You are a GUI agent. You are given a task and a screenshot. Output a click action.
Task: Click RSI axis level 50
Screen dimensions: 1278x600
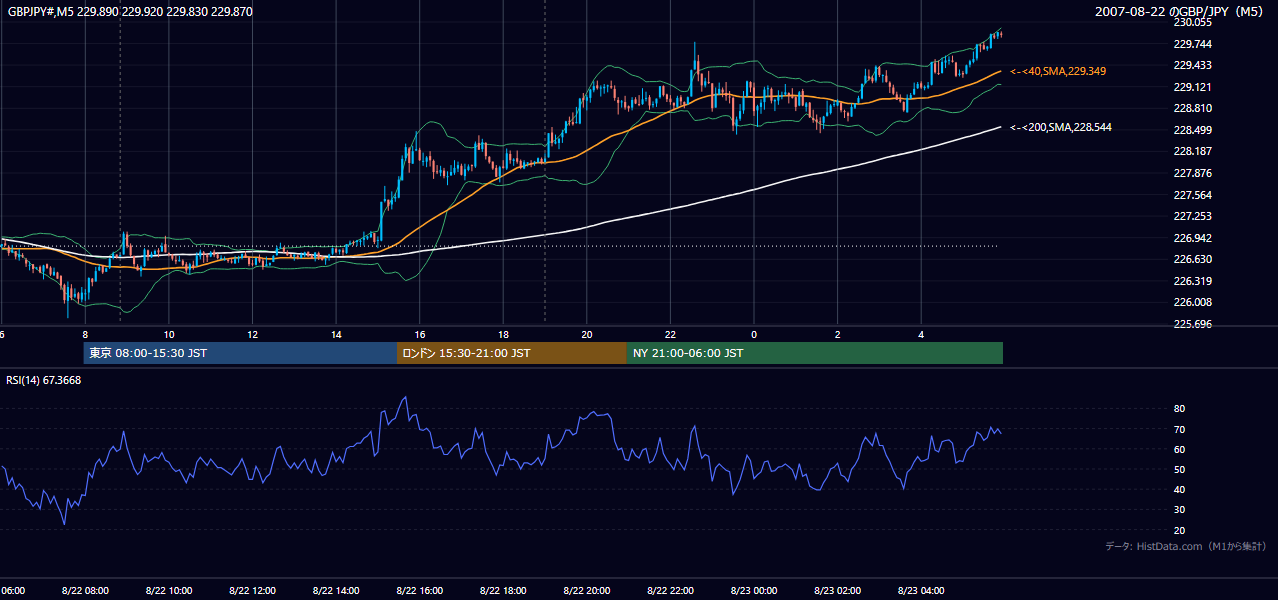(1179, 469)
